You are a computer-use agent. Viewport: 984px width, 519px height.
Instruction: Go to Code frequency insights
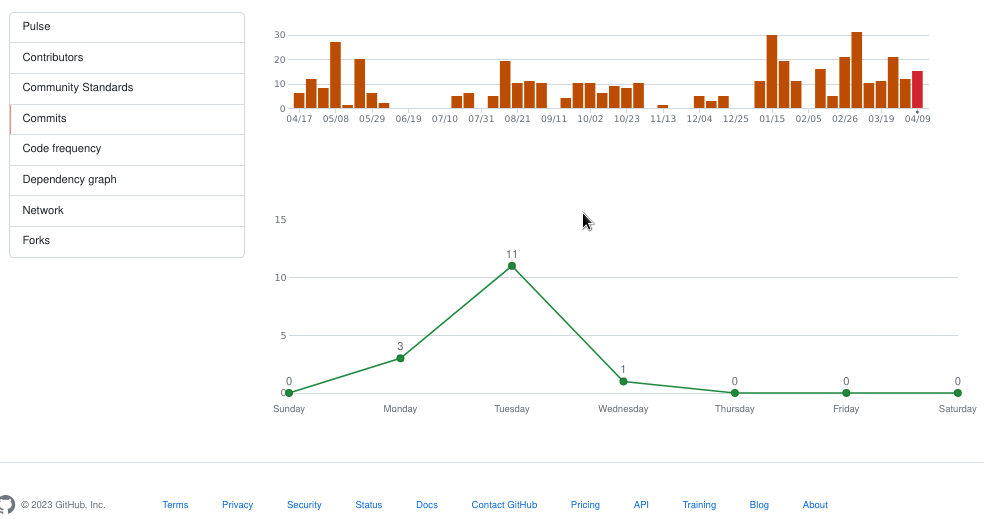click(62, 149)
